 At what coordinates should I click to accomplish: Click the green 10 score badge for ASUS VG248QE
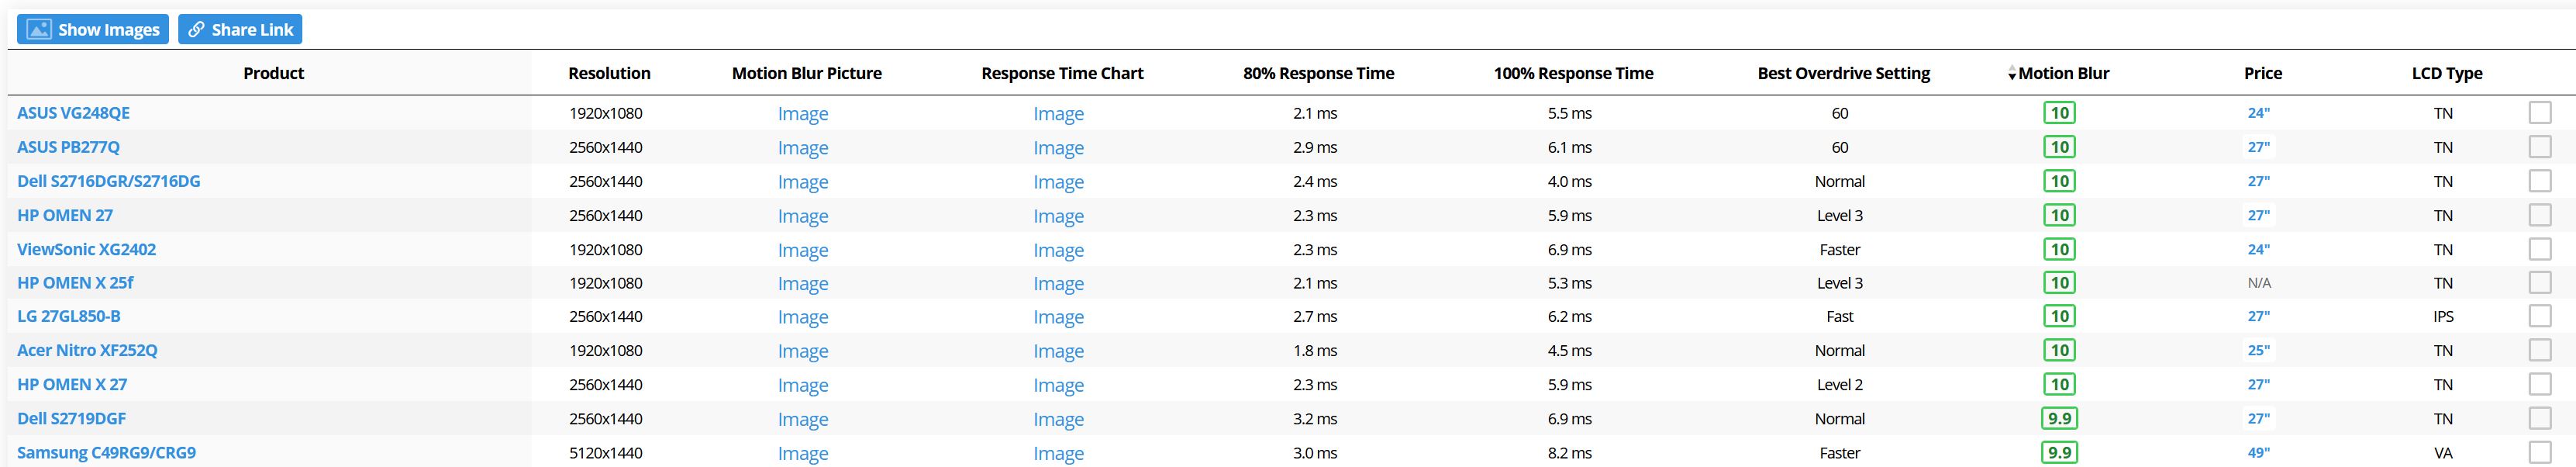coord(2059,113)
